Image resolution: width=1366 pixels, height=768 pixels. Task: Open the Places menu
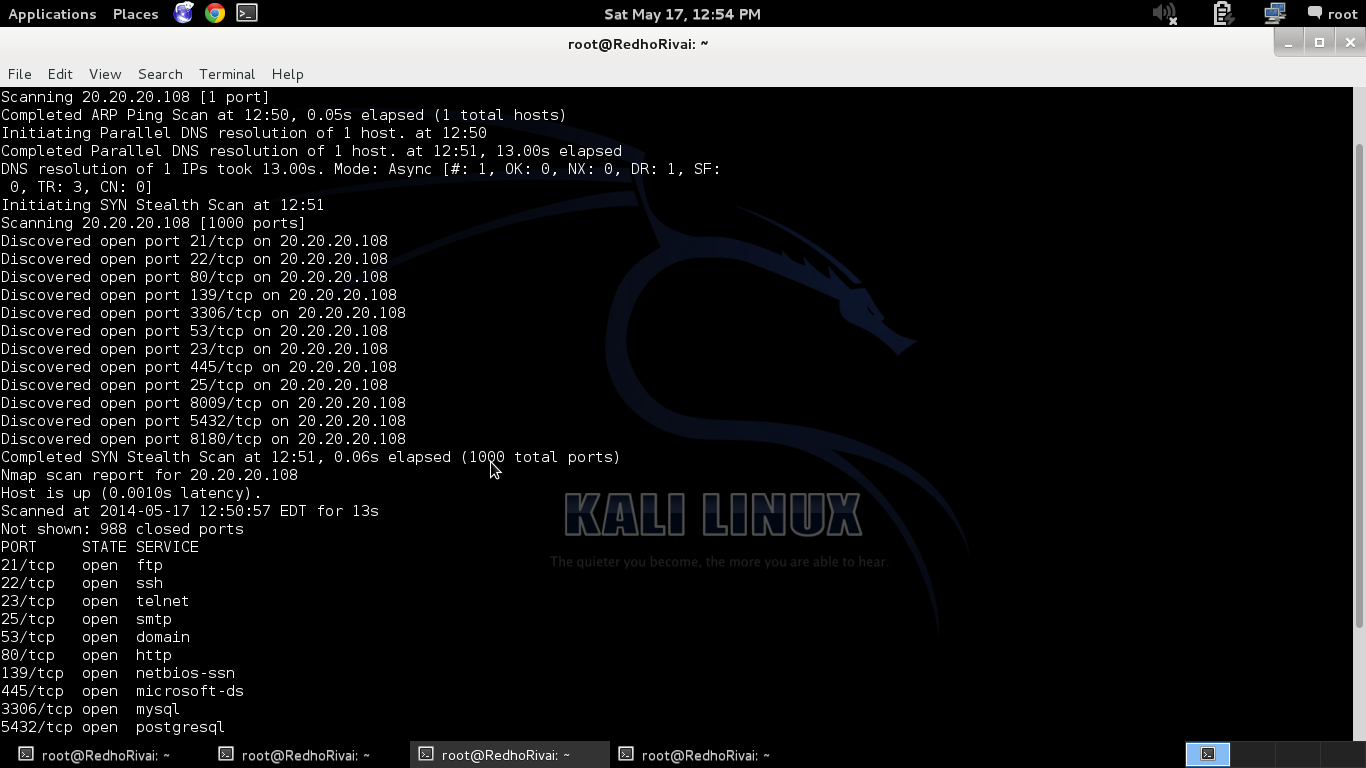(135, 14)
